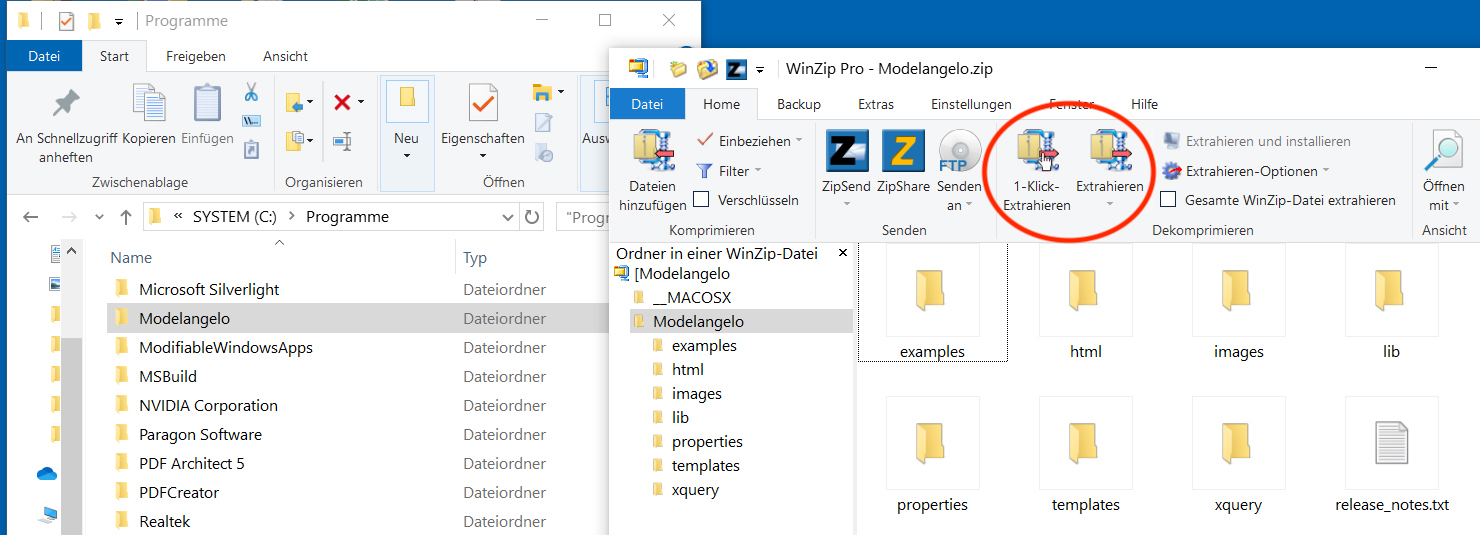Image resolution: width=1480 pixels, height=535 pixels.
Task: Click the 1-Klick-Extrahieren icon
Action: pyautogui.click(x=1037, y=152)
